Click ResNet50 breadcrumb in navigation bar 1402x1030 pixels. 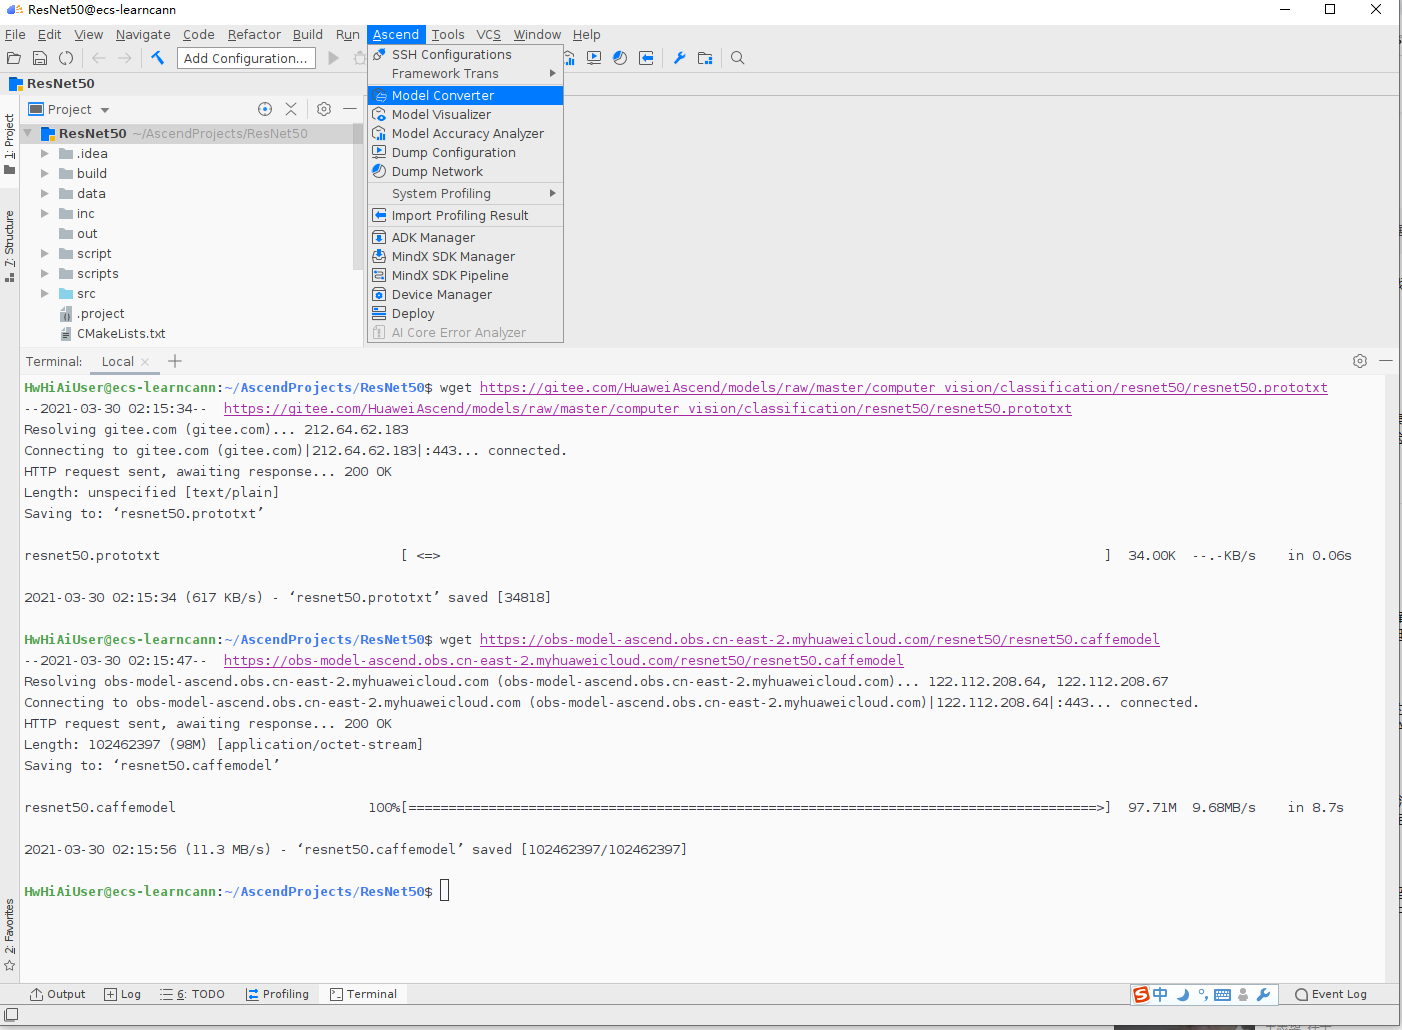[x=52, y=84]
